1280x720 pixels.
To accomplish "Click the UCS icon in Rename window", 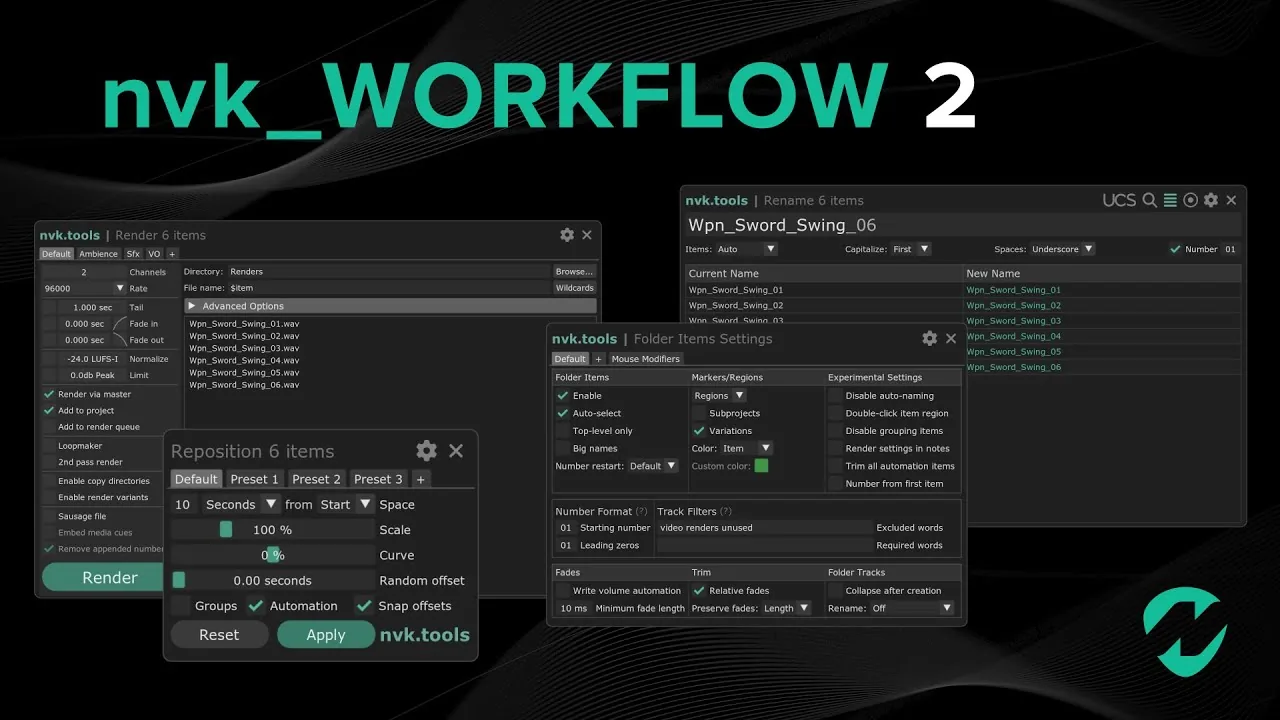I will [x=1119, y=200].
